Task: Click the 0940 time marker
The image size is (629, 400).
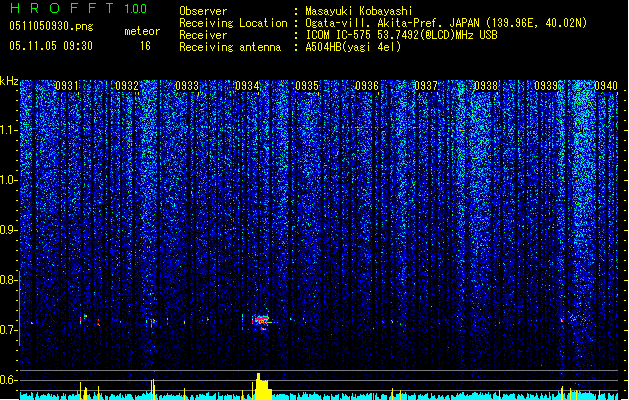Action: (x=606, y=86)
